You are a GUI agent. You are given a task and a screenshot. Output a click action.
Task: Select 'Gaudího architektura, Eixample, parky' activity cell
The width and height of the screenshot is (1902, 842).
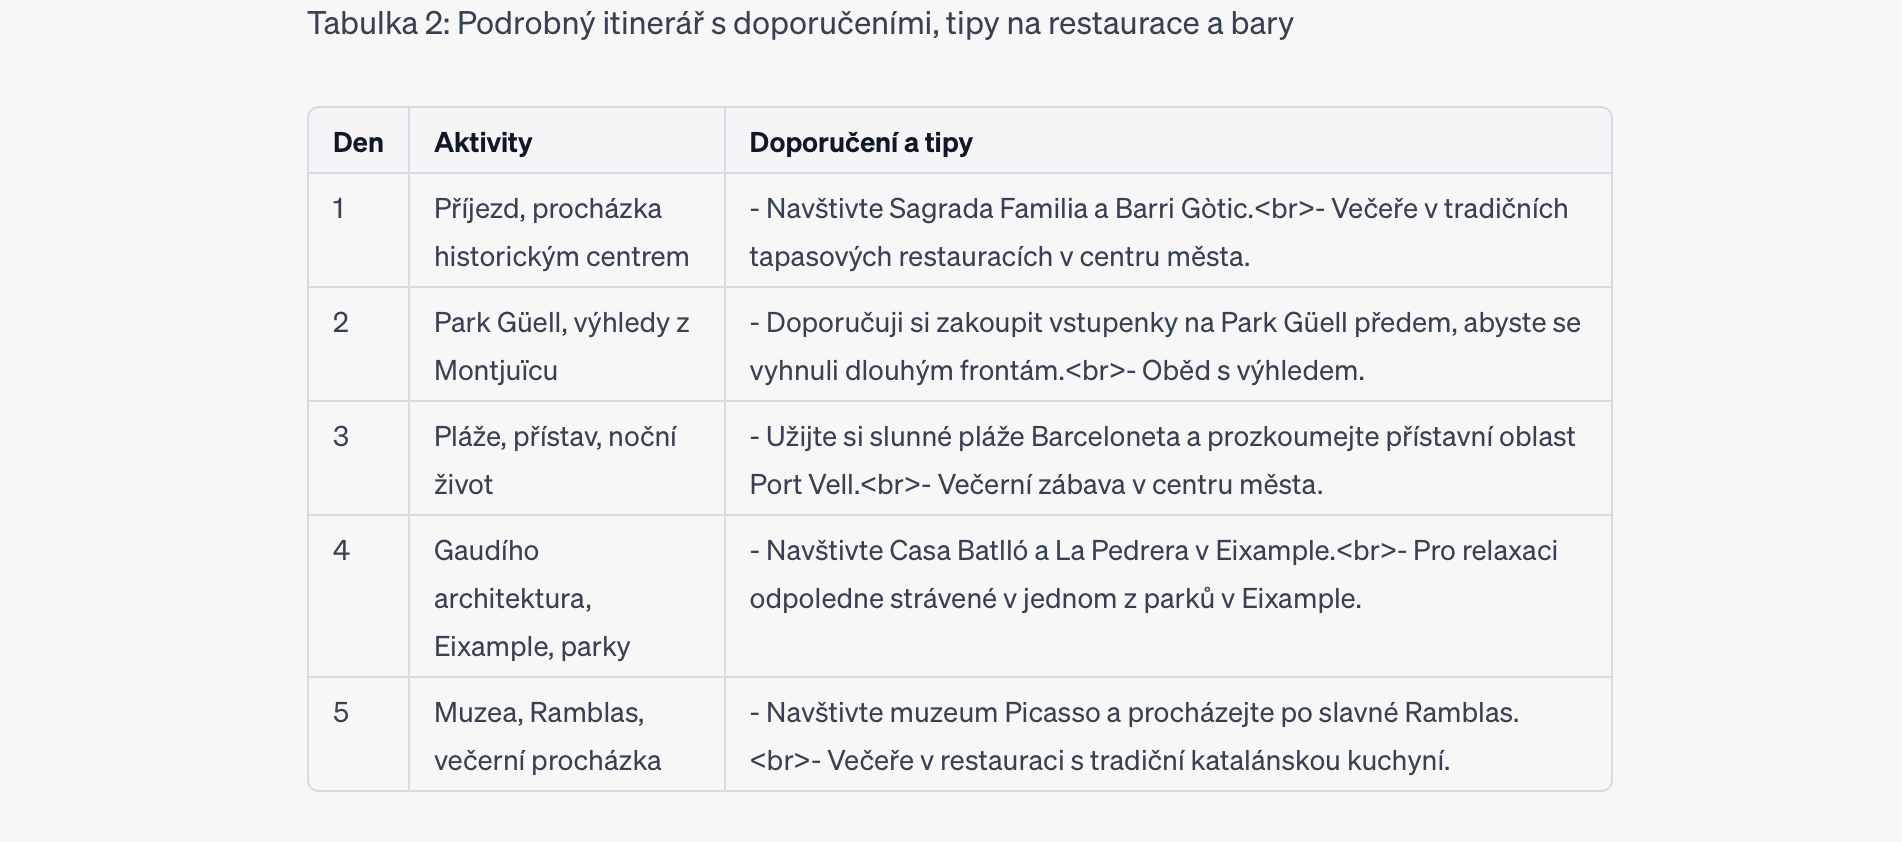point(531,598)
